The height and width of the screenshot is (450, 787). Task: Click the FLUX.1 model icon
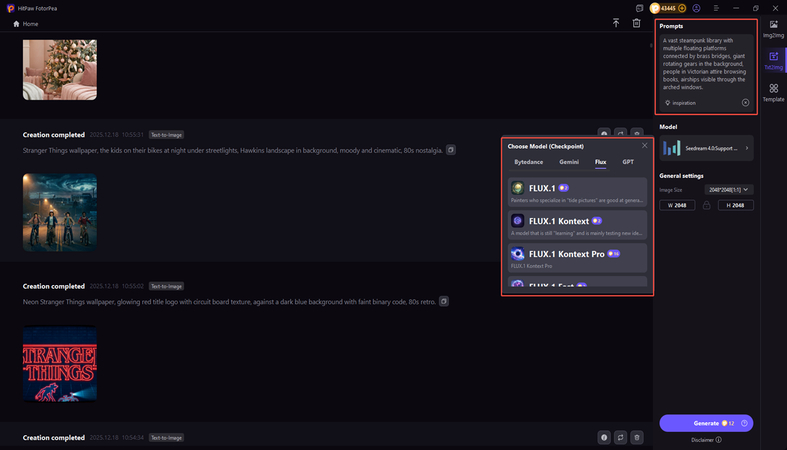tap(517, 188)
